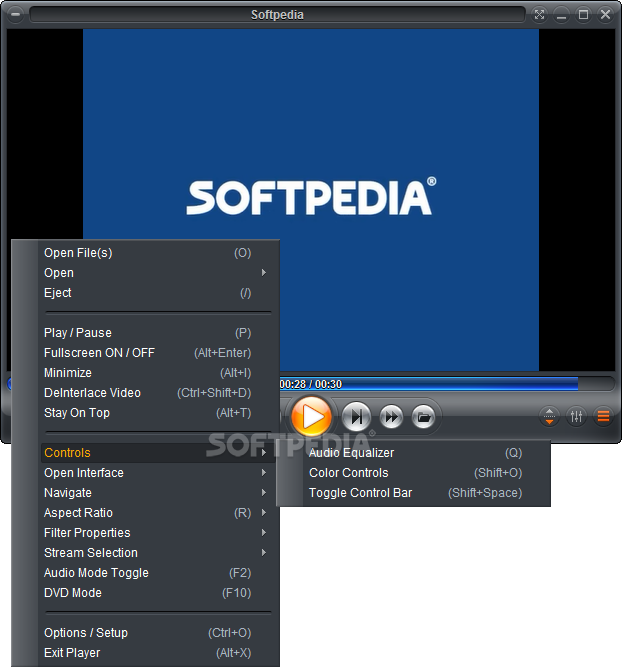
Task: Open Options / Setup
Action: coord(158,633)
